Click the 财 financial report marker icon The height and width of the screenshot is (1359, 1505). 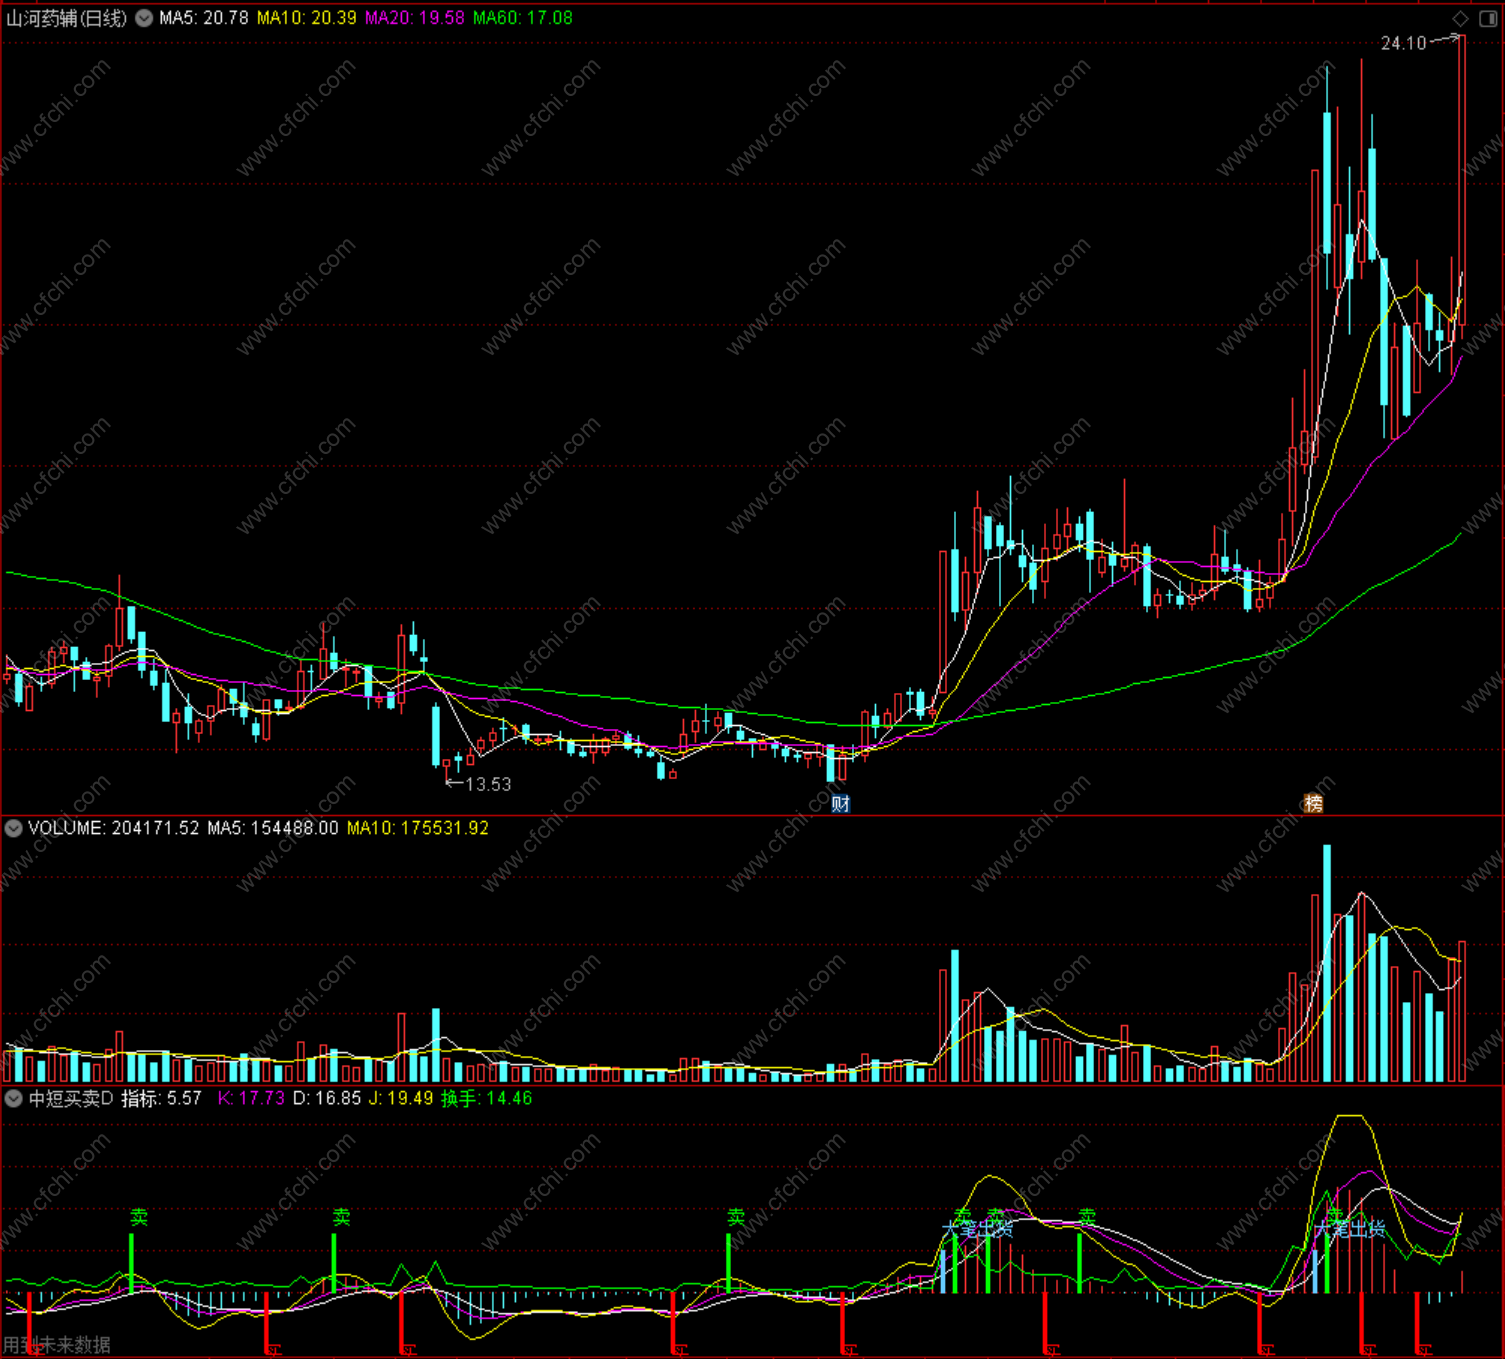click(x=841, y=803)
